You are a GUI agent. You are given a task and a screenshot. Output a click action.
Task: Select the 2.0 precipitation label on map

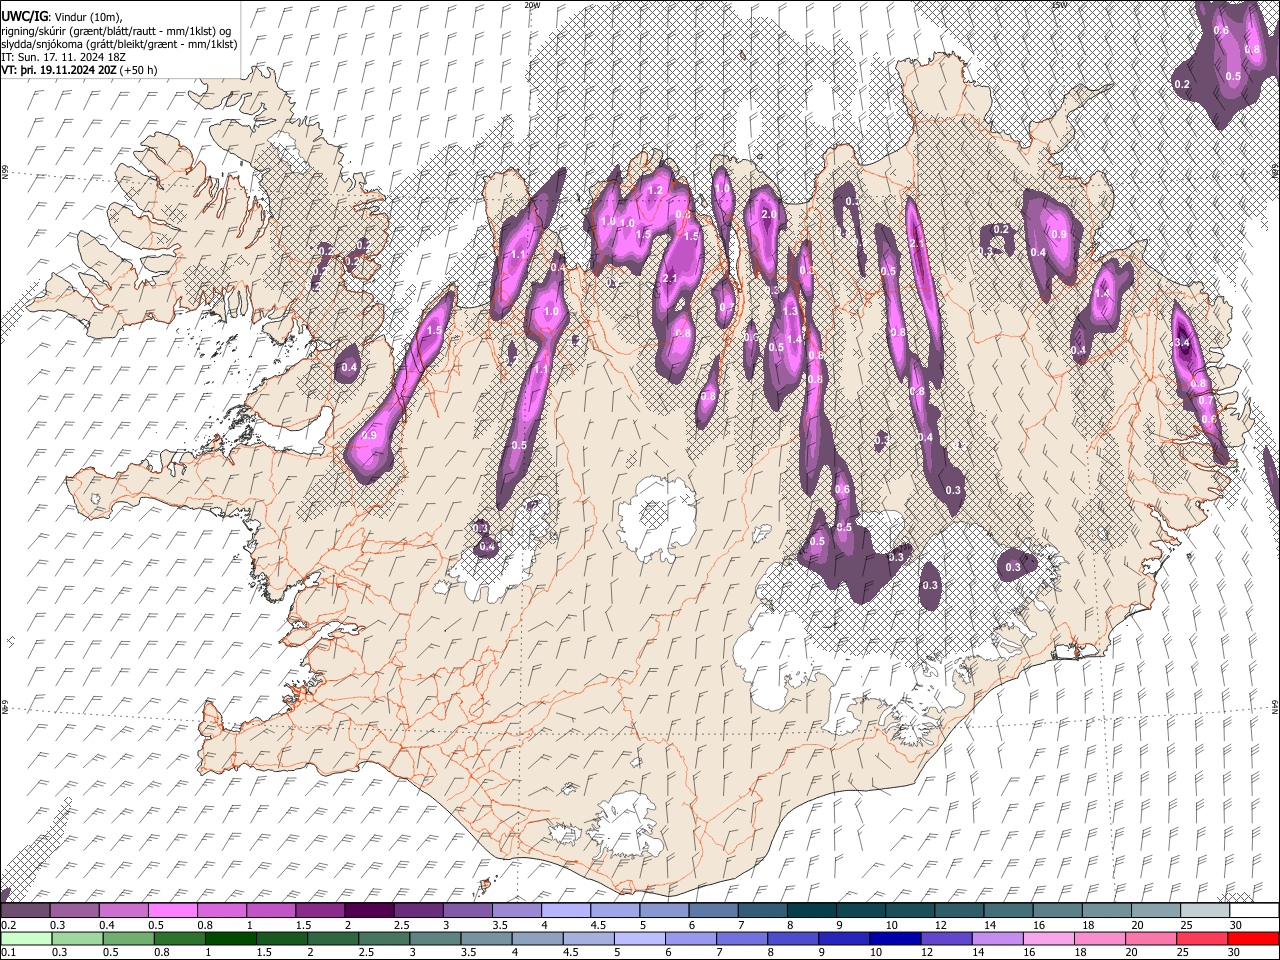(x=769, y=215)
